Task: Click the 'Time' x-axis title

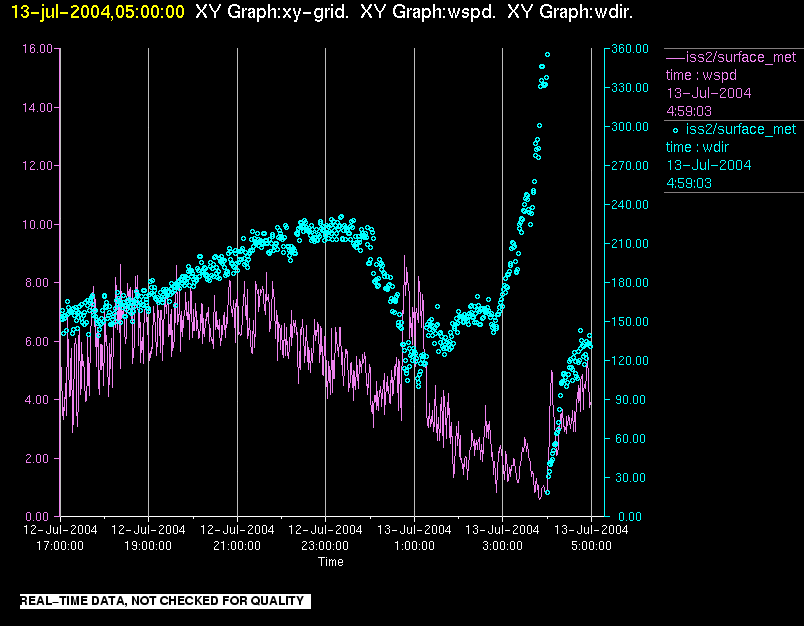Action: pyautogui.click(x=331, y=562)
